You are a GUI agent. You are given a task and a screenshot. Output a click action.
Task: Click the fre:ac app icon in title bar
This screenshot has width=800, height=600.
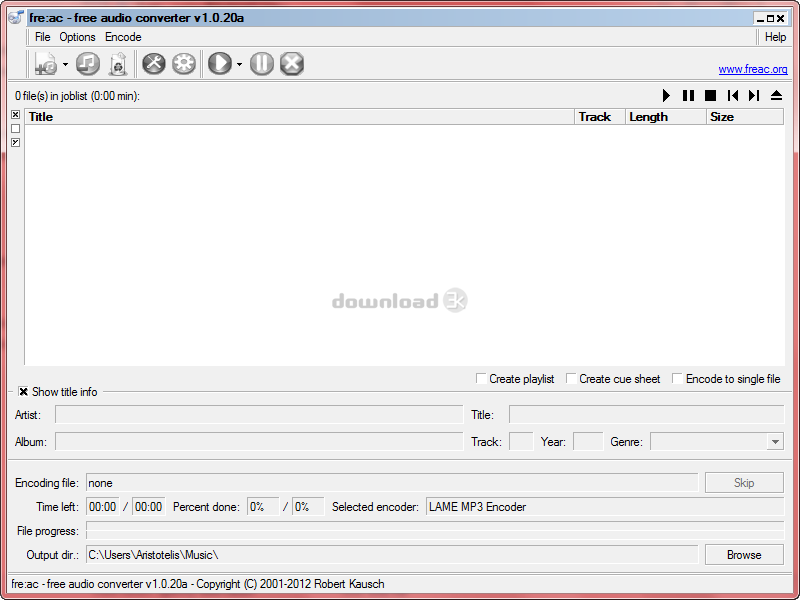[16, 17]
